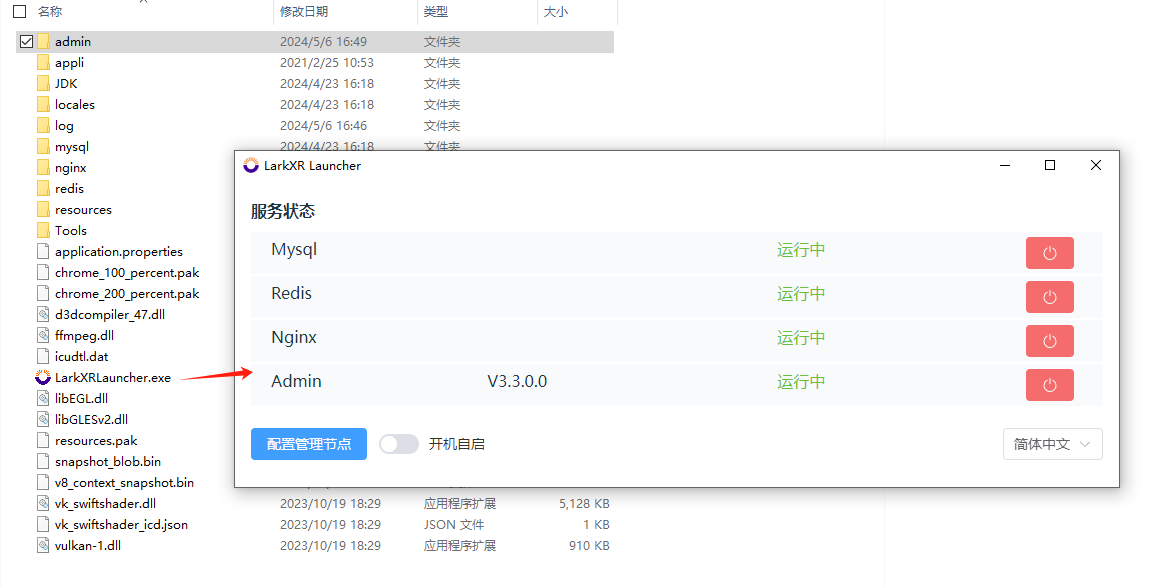The width and height of the screenshot is (1155, 587).
Task: Click the 910 KB size value
Action: click(589, 546)
